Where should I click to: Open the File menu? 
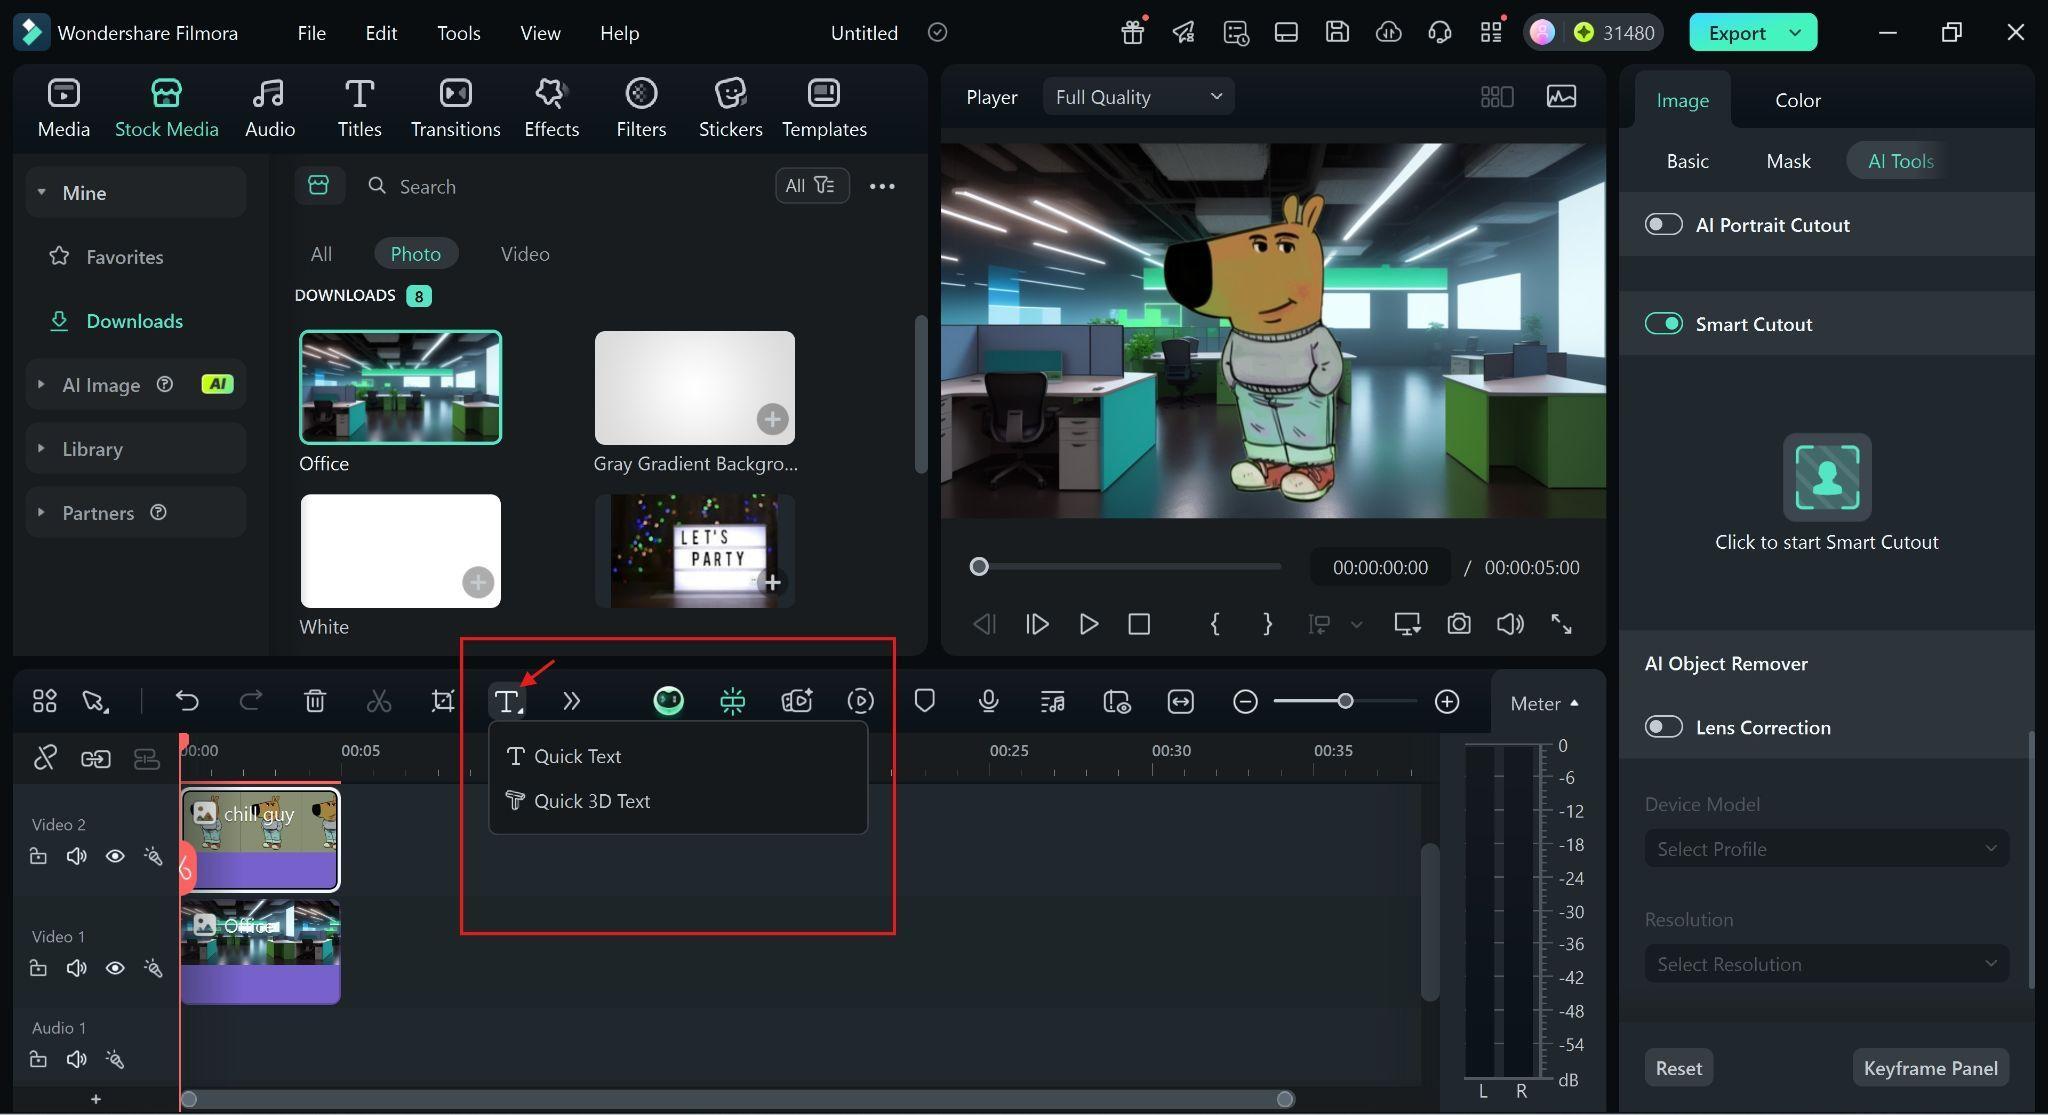click(311, 33)
